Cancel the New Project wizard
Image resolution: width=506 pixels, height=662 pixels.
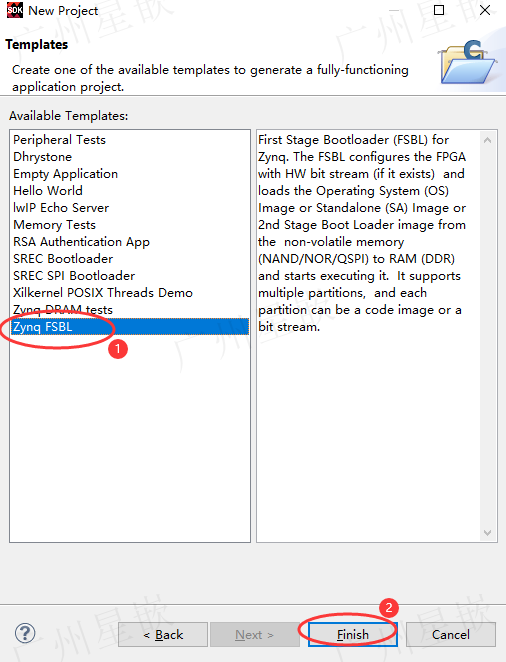pos(451,635)
